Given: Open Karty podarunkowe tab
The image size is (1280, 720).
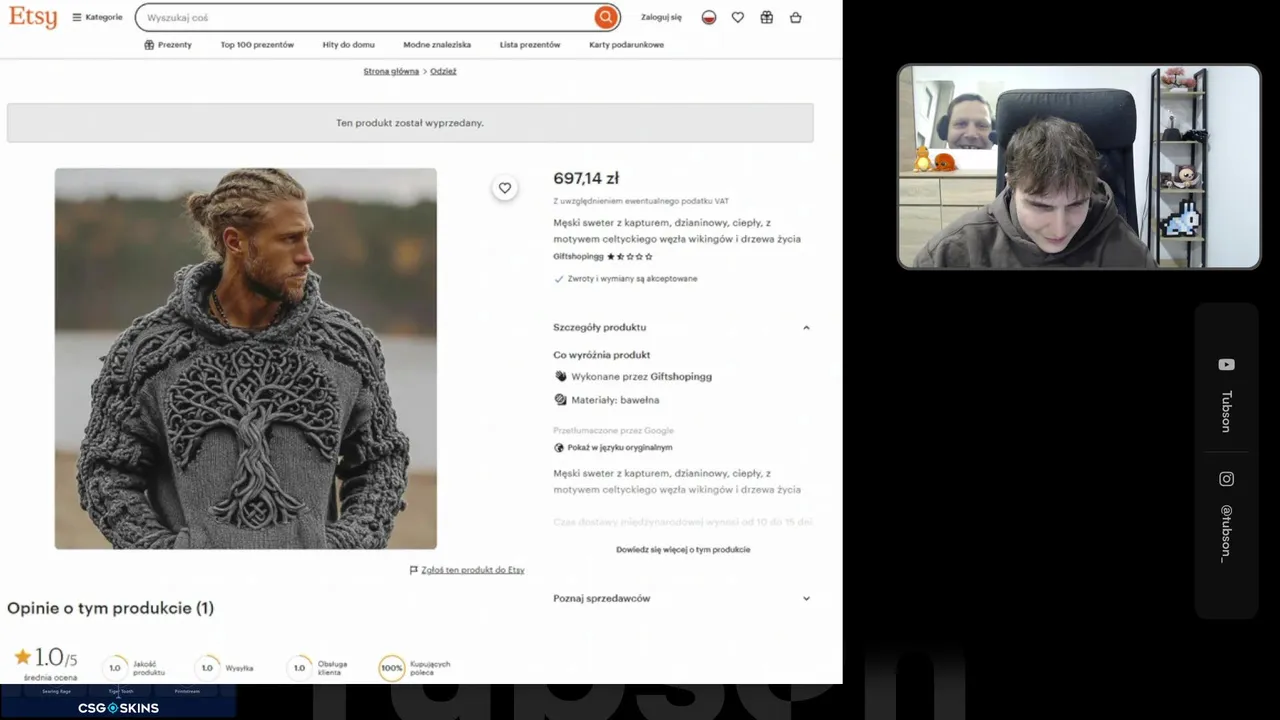Looking at the screenshot, I should tap(626, 45).
